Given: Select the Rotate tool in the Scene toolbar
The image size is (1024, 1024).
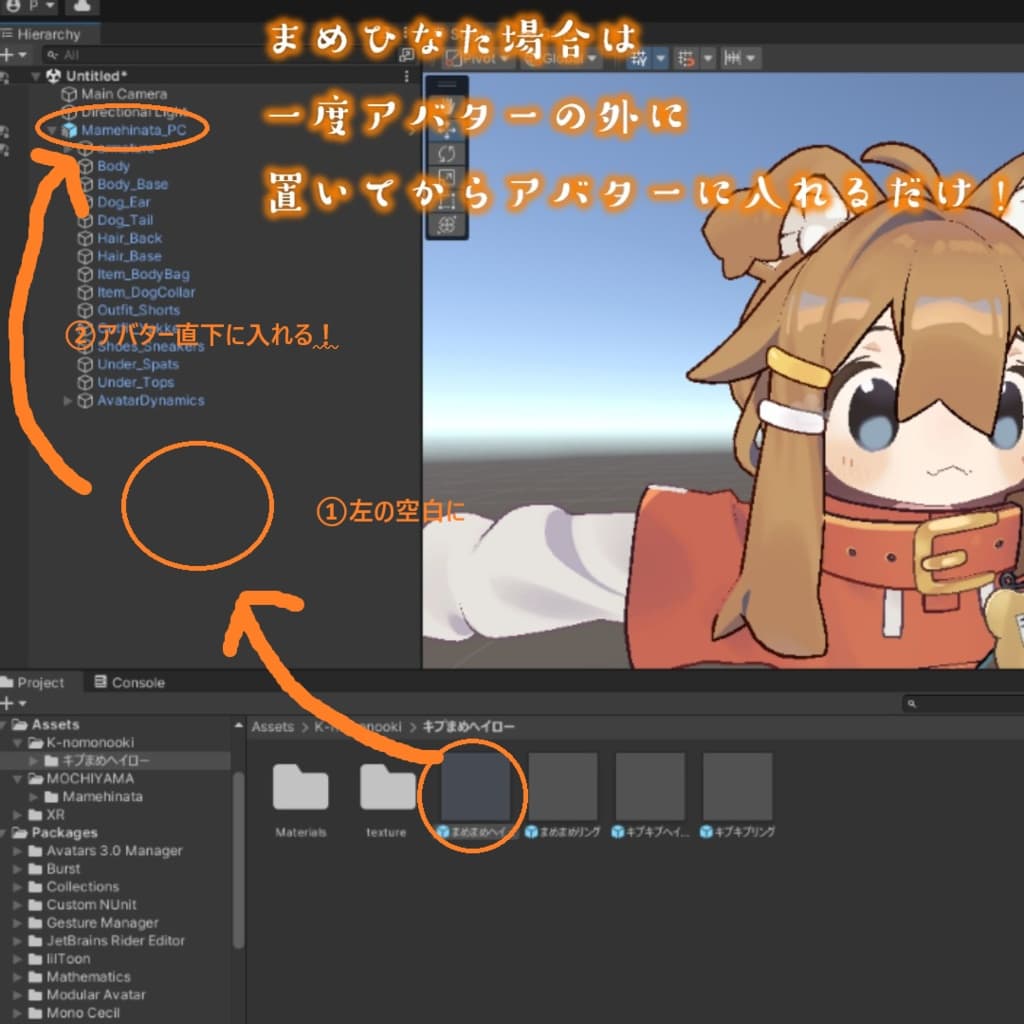Looking at the screenshot, I should (x=447, y=154).
